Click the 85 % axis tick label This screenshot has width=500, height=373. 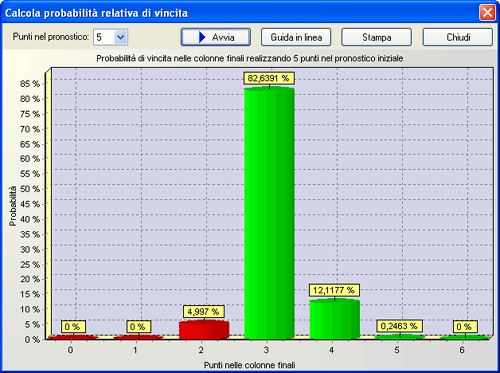coord(30,84)
